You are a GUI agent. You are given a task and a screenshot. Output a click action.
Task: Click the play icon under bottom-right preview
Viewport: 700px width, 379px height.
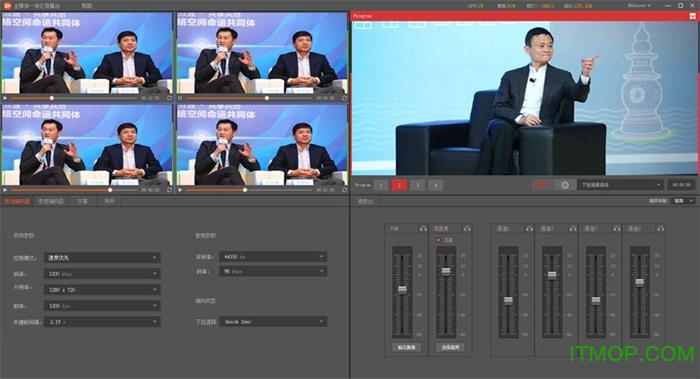(x=180, y=190)
